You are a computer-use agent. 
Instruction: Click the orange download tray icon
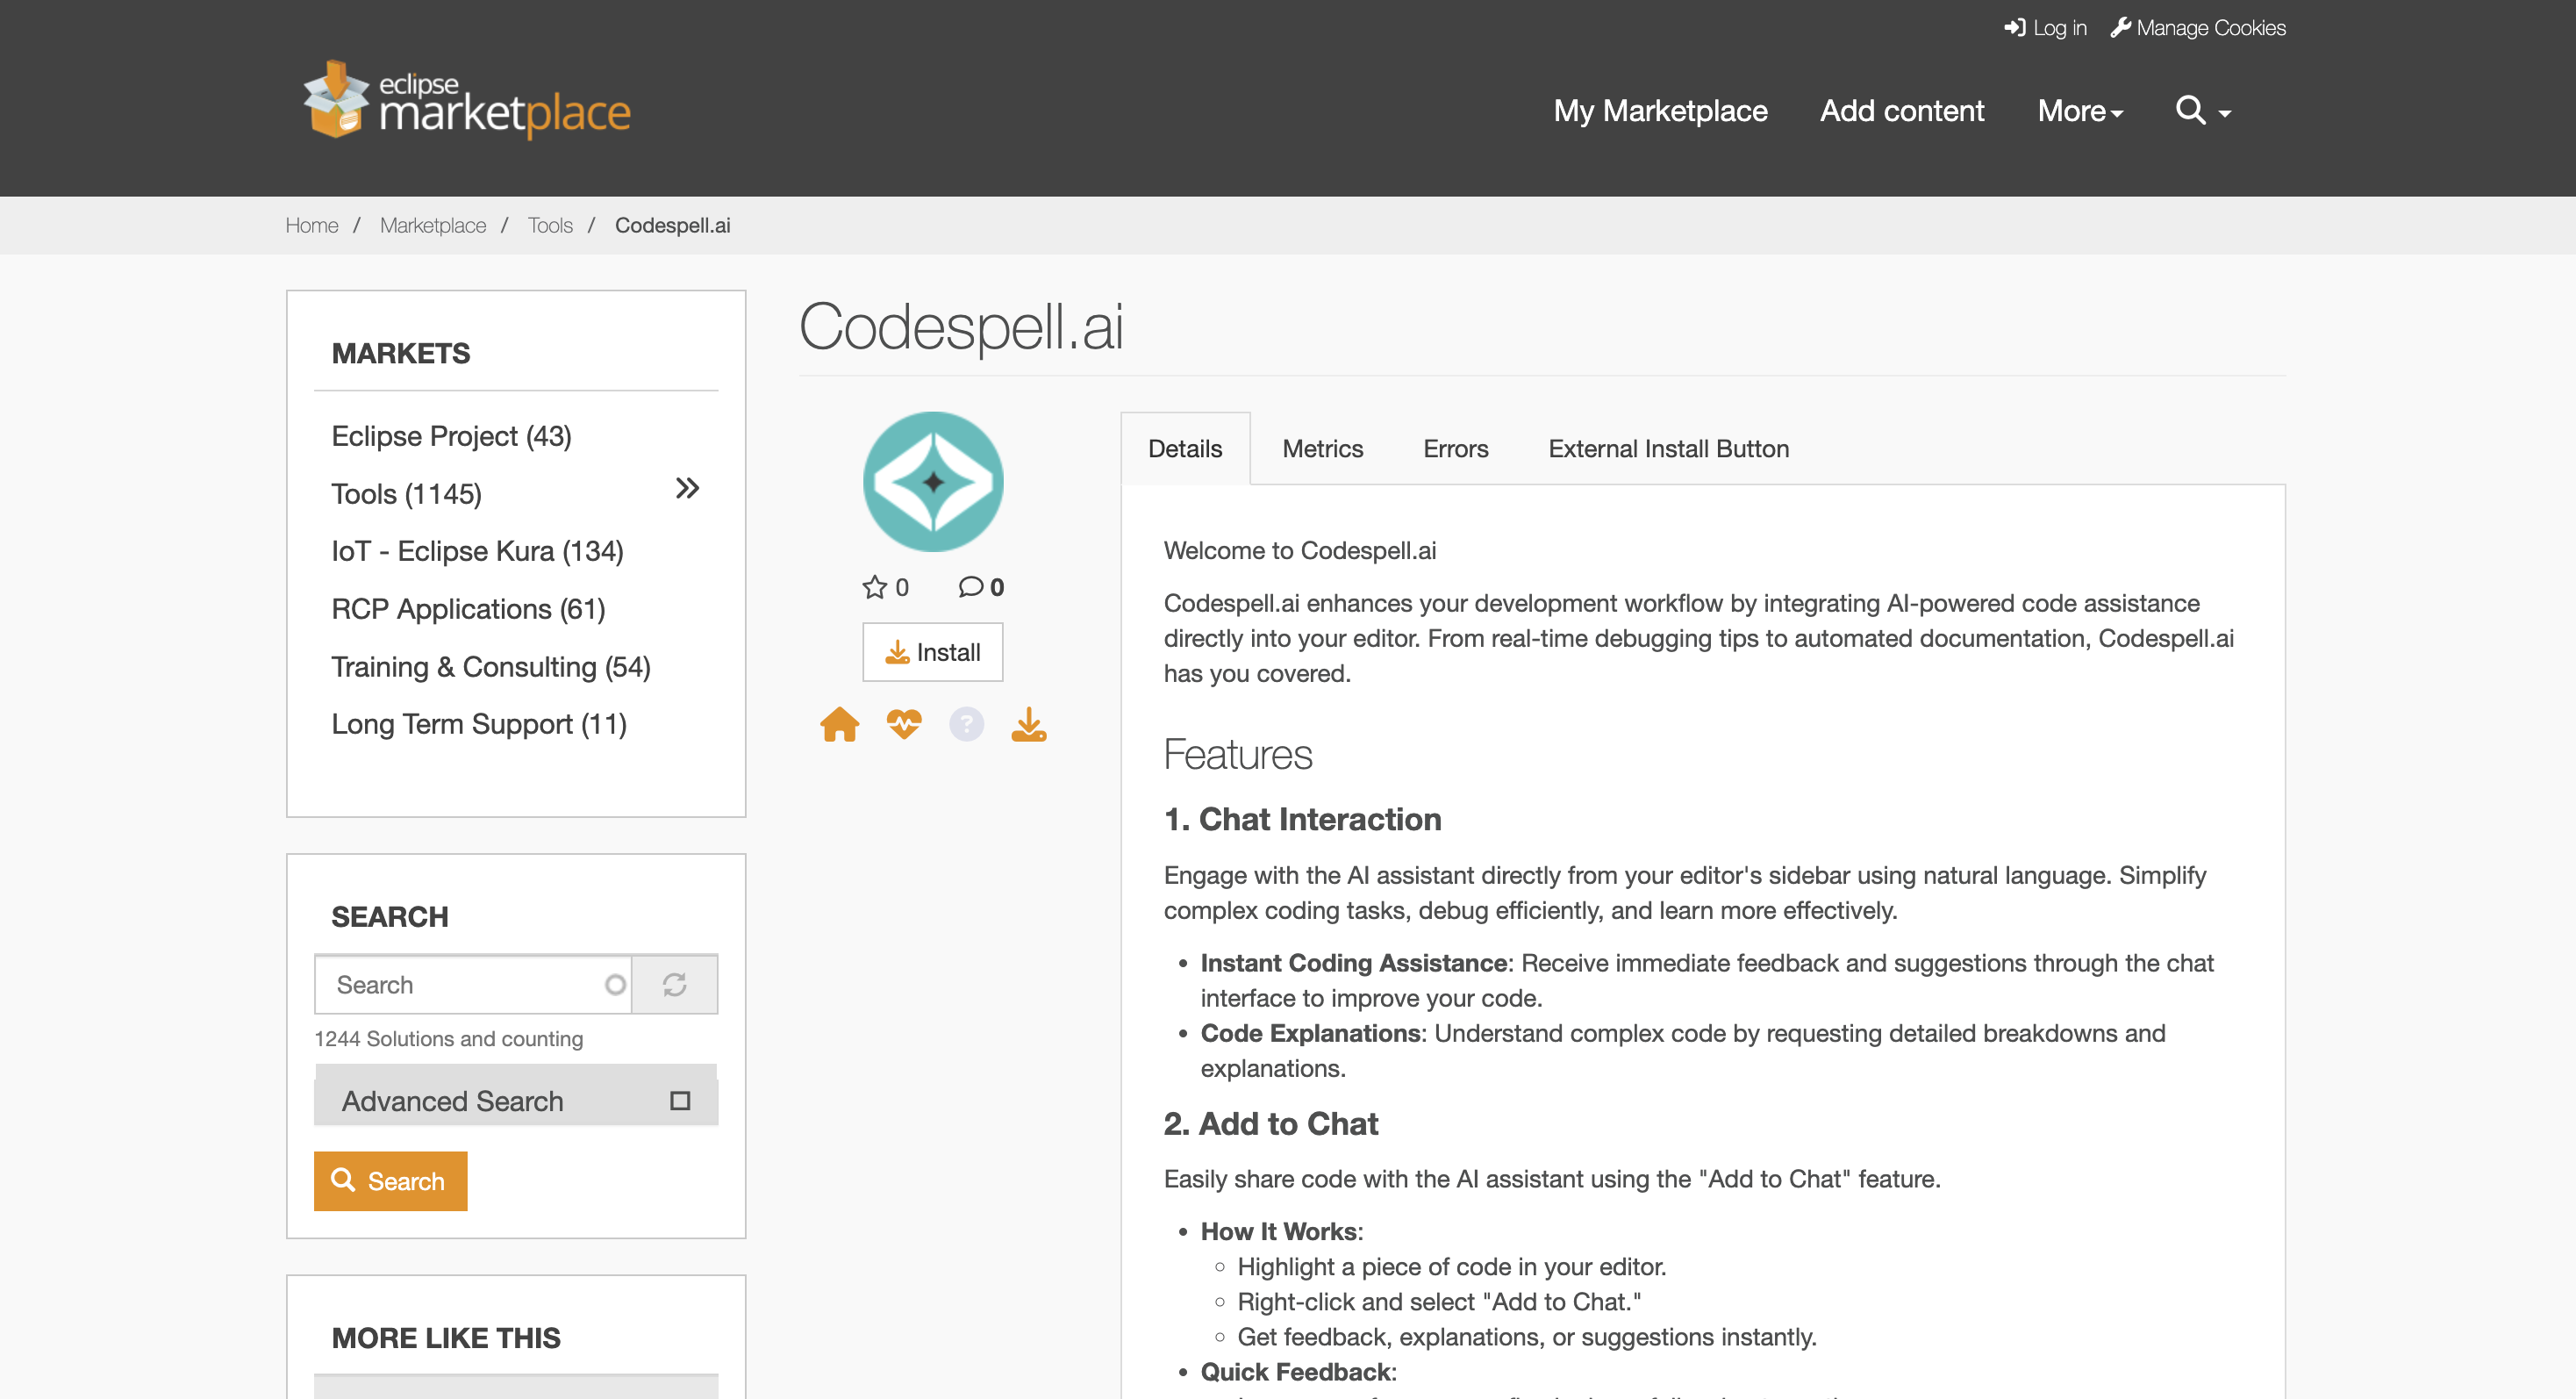tap(1028, 724)
